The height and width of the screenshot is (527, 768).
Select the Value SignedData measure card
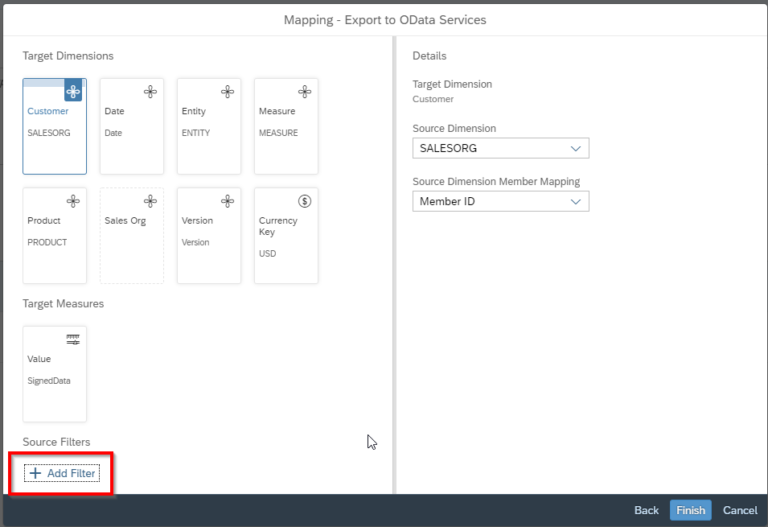tap(54, 374)
